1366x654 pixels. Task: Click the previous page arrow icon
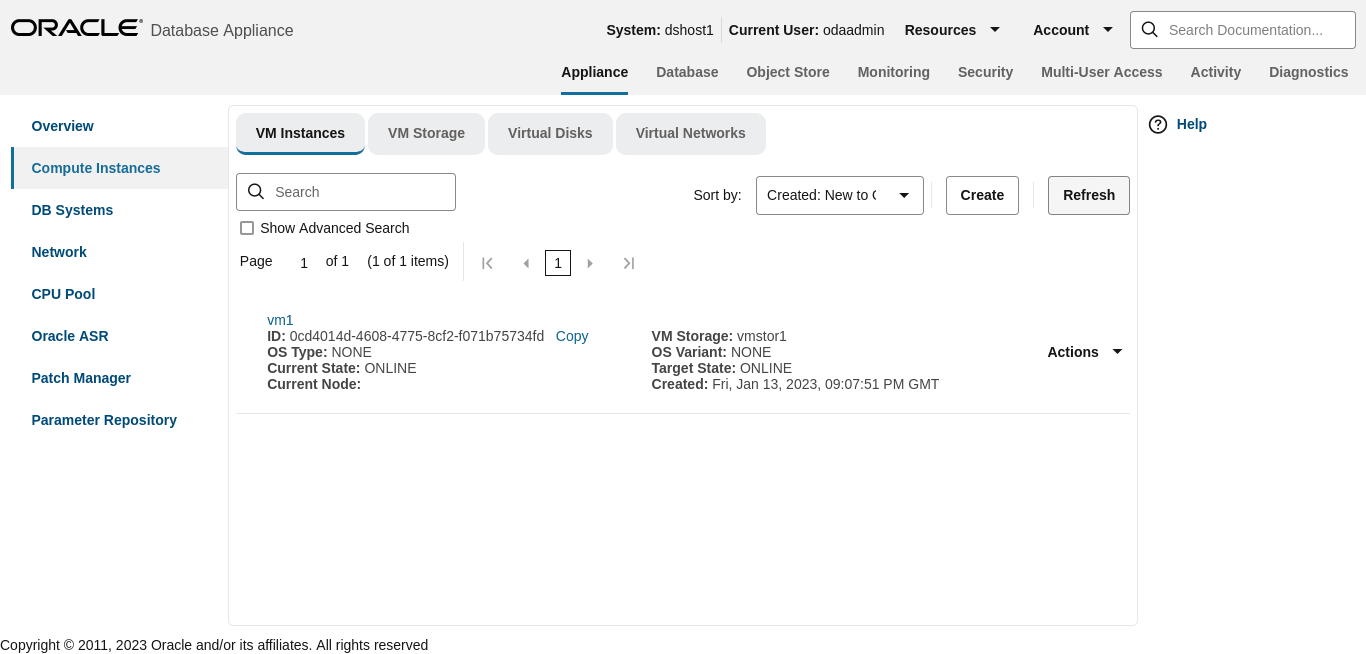tap(526, 262)
